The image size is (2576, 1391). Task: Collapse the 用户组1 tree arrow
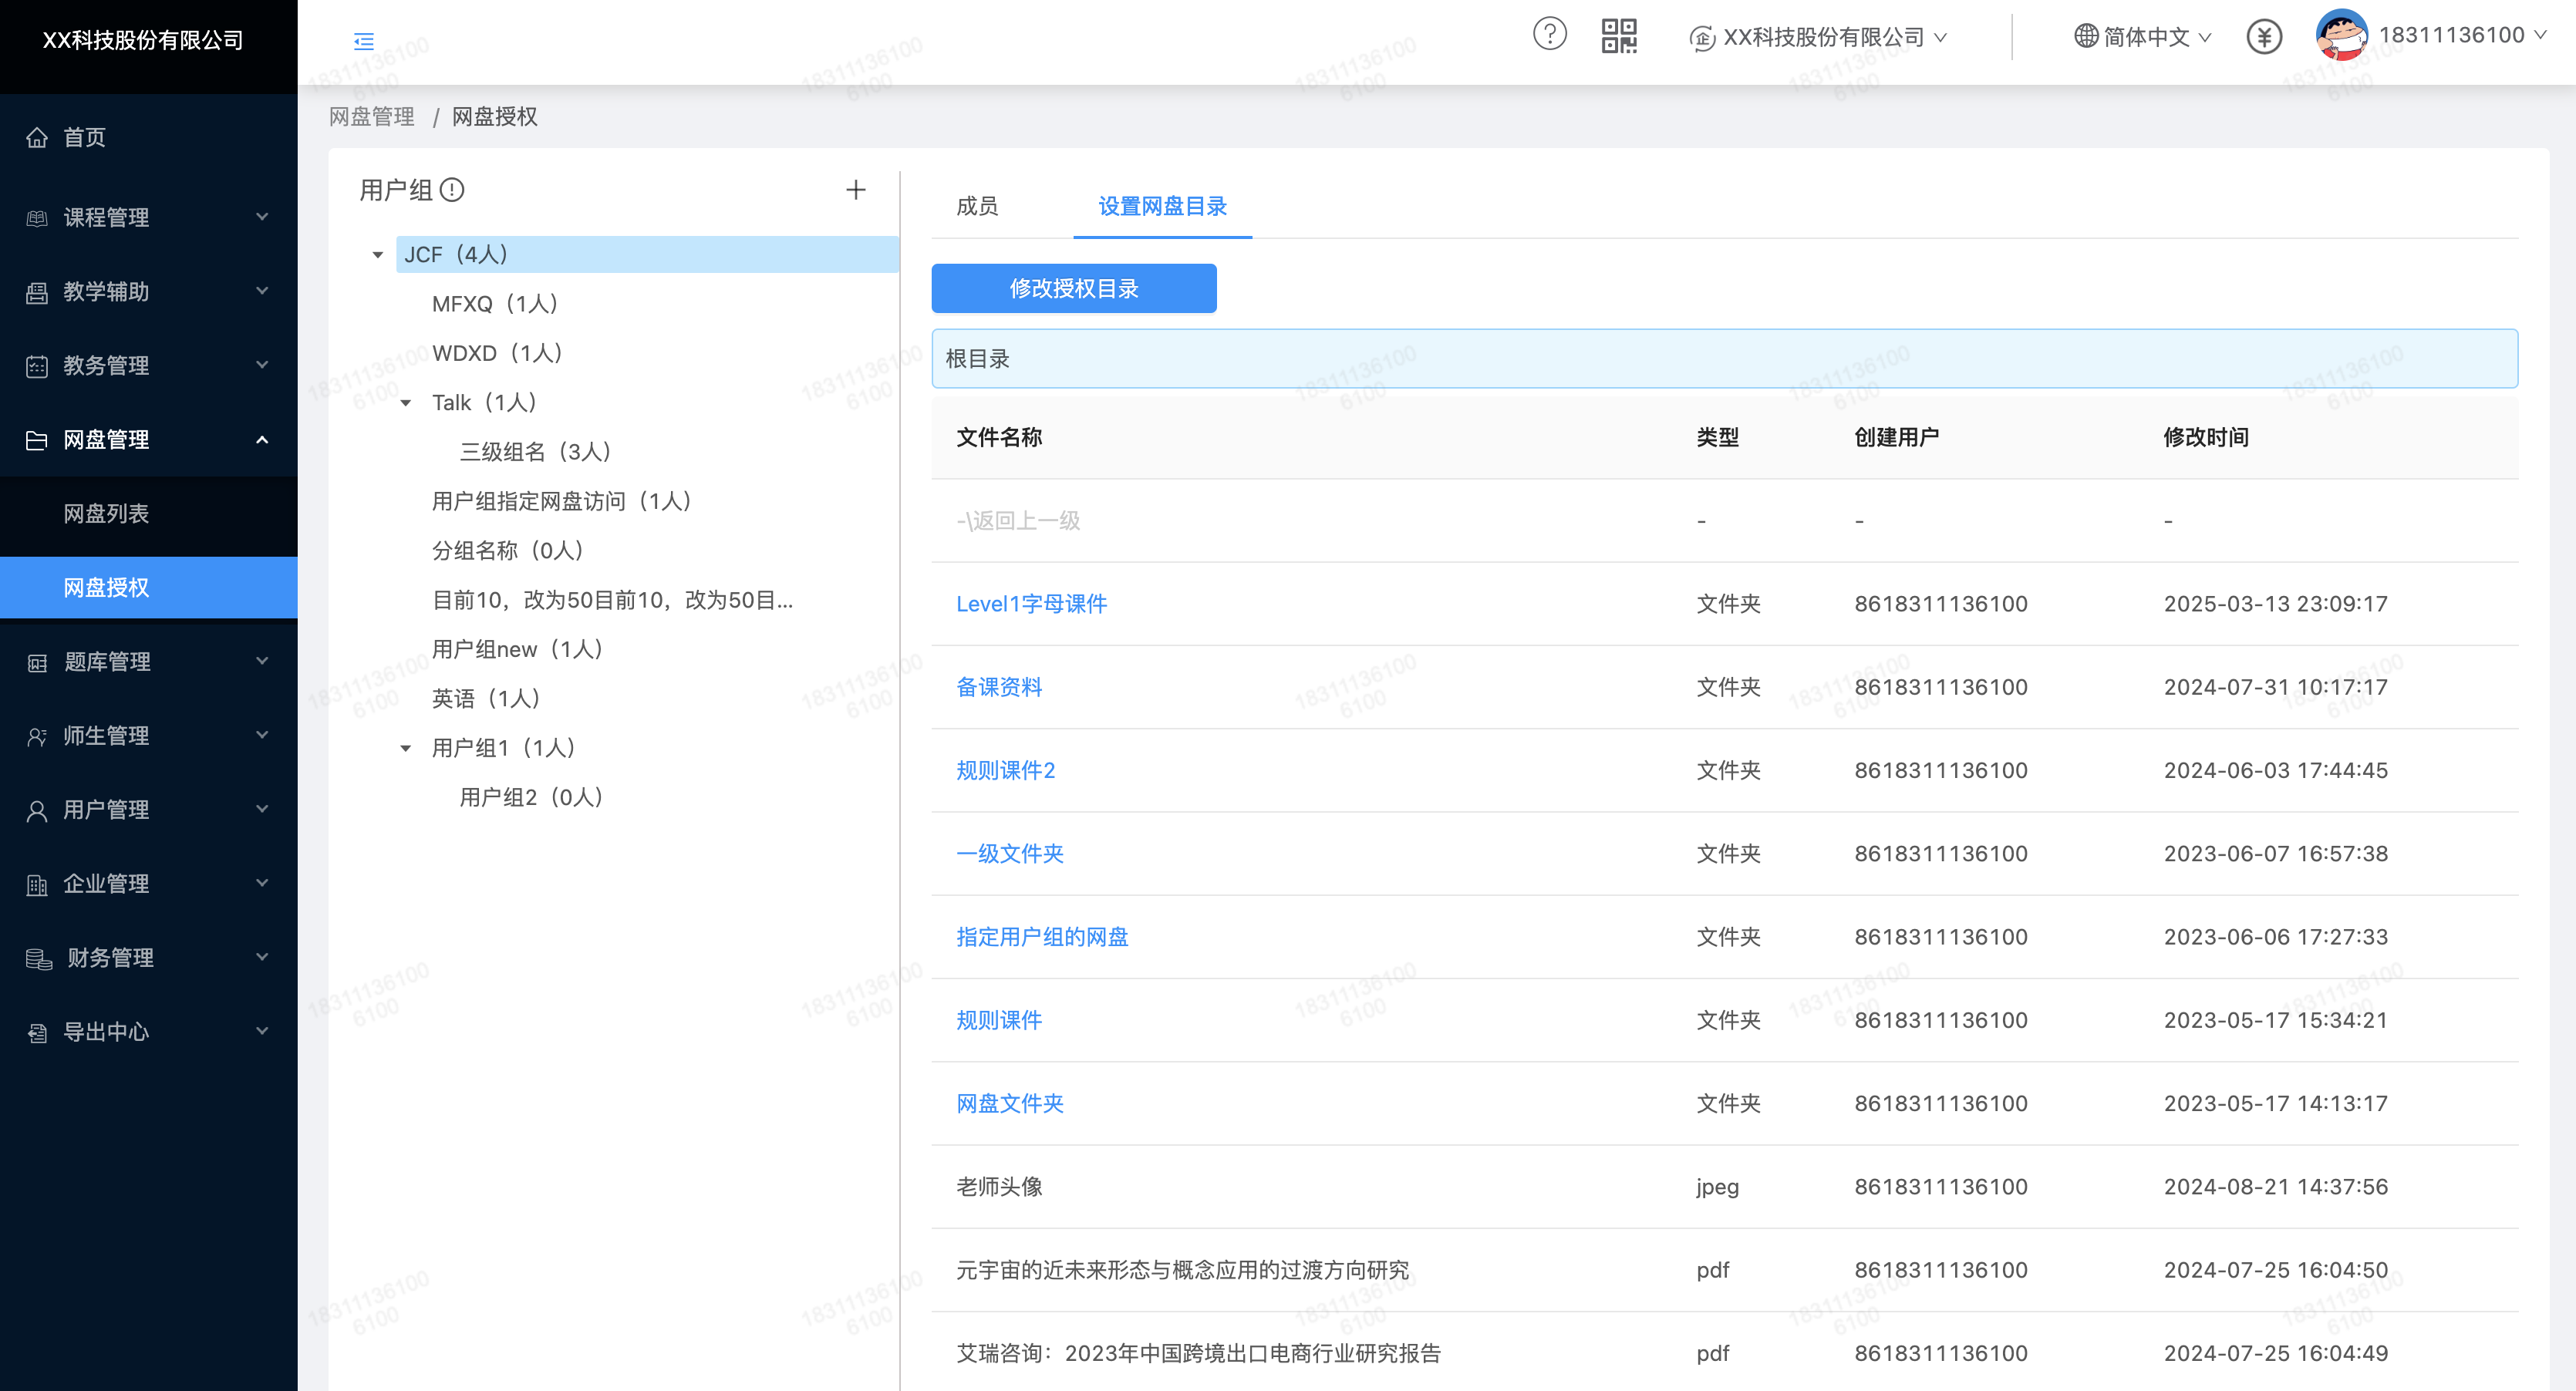pyautogui.click(x=406, y=748)
